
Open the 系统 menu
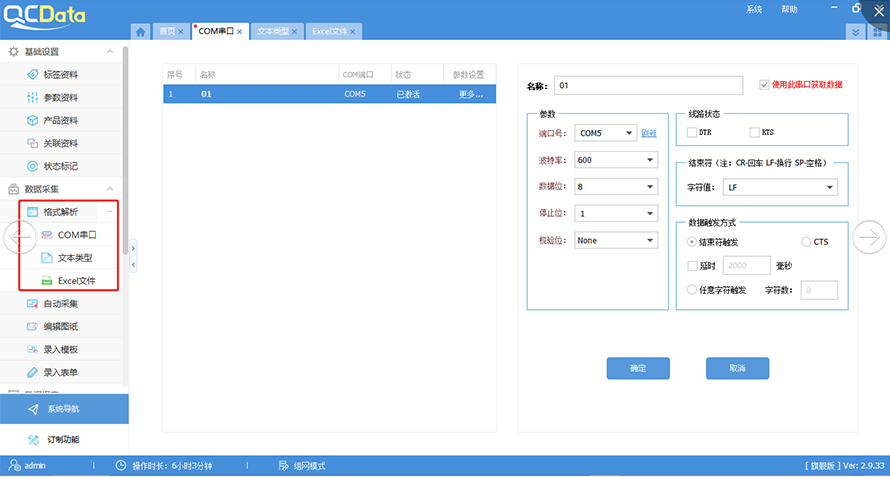click(754, 9)
